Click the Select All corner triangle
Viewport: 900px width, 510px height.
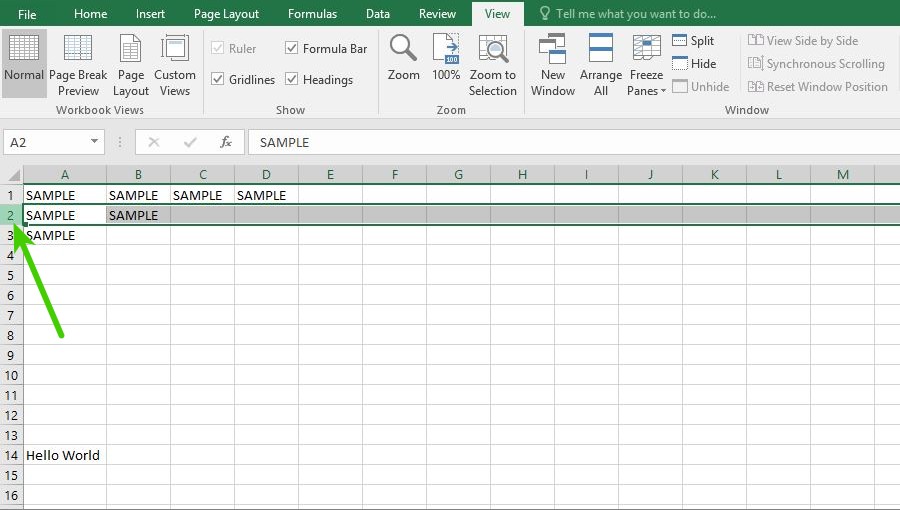13,174
